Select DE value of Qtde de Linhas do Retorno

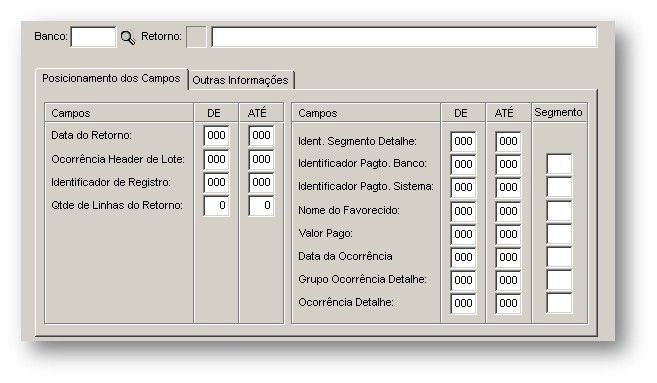point(216,206)
